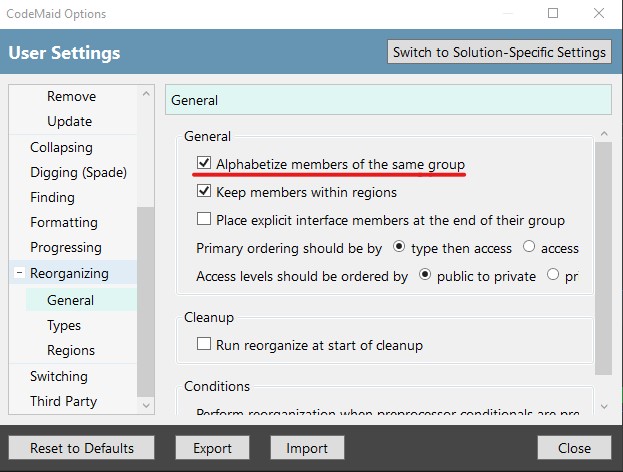
Task: Click the settings panel scrollbar thumb
Action: 604,258
